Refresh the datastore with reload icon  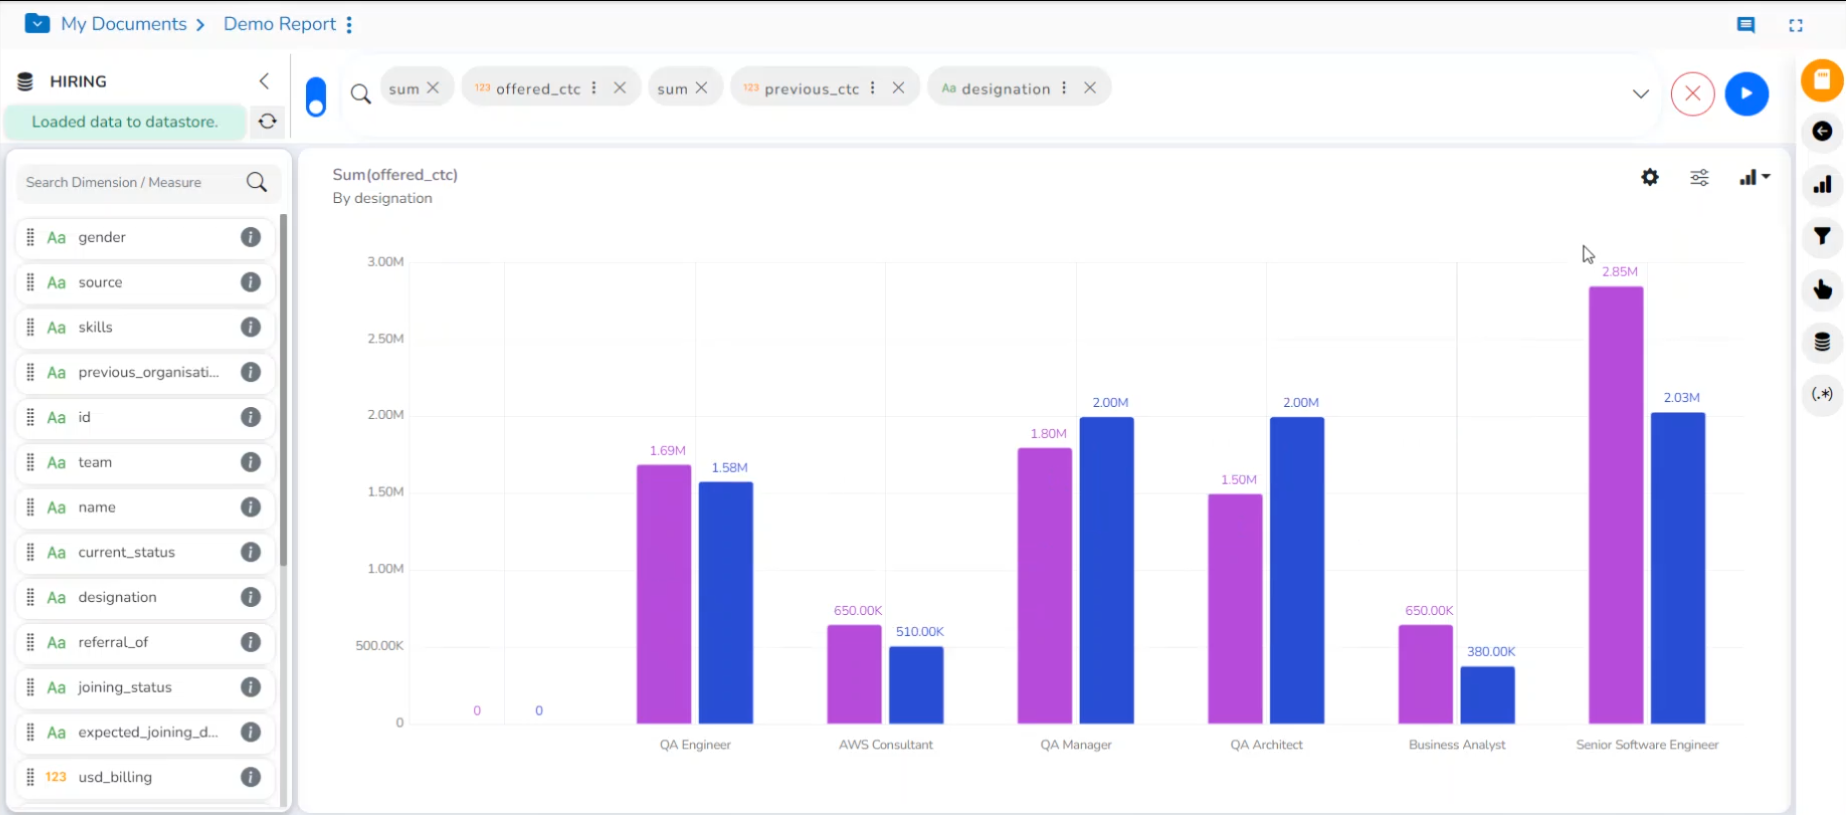(267, 121)
